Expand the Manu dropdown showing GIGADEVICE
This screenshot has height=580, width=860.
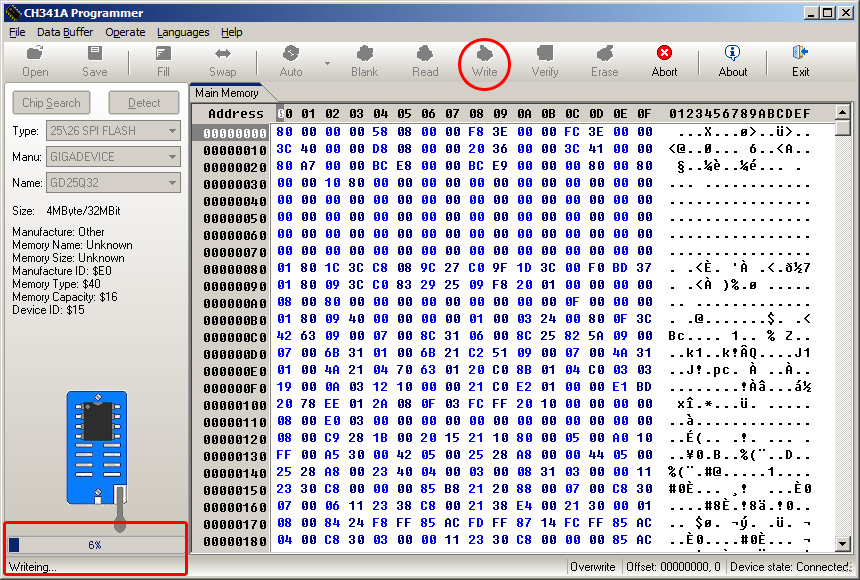click(172, 157)
